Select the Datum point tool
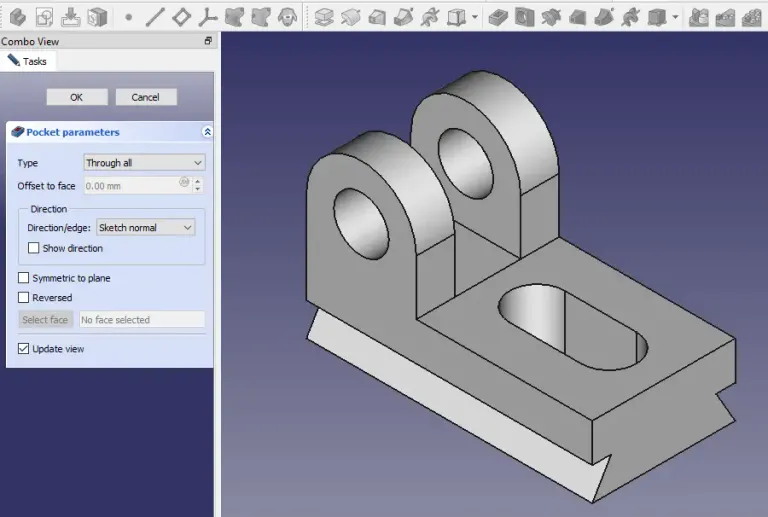Screen dimensions: 768x517 (129, 17)
